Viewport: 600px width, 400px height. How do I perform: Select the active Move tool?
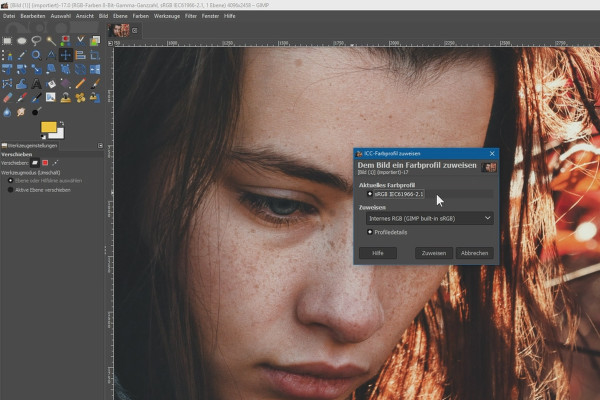coord(65,55)
